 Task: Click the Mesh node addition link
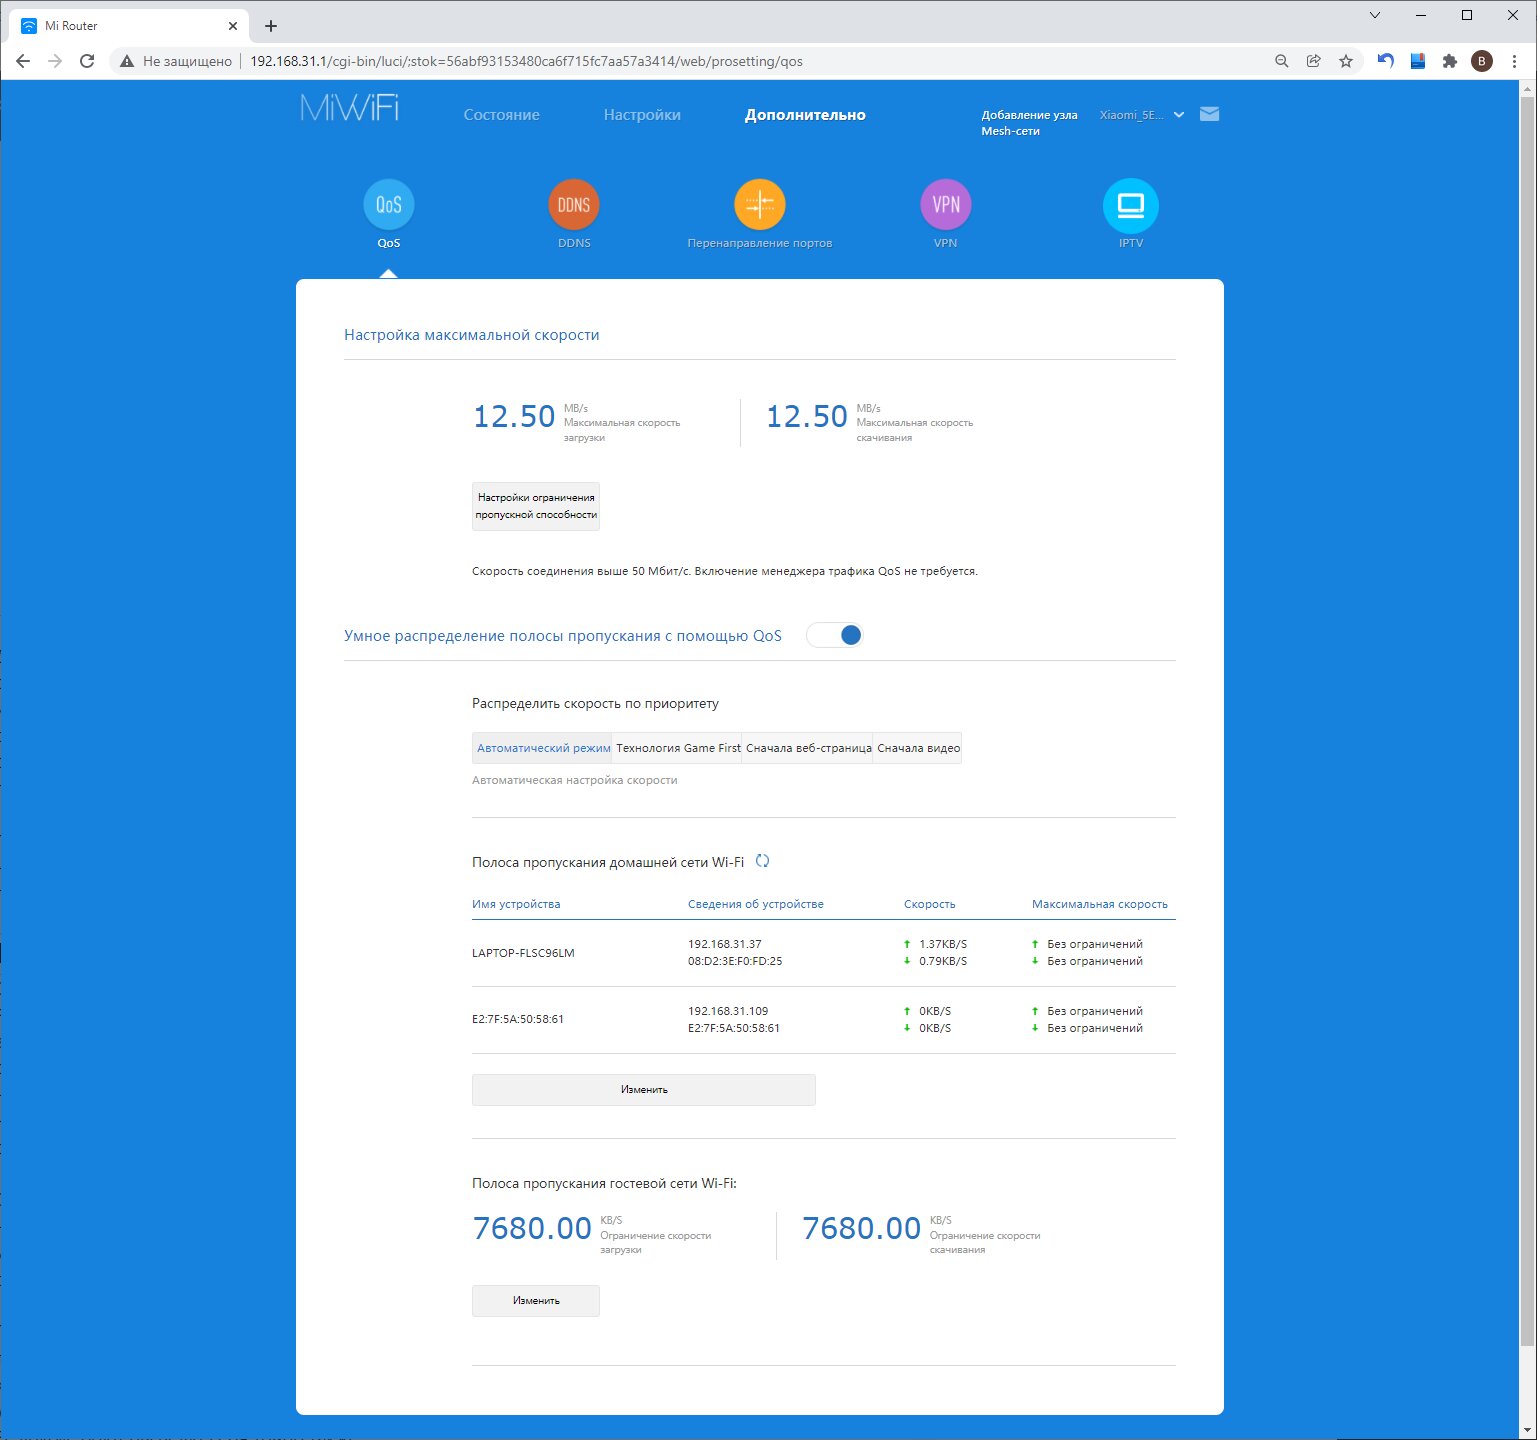[x=1029, y=123]
